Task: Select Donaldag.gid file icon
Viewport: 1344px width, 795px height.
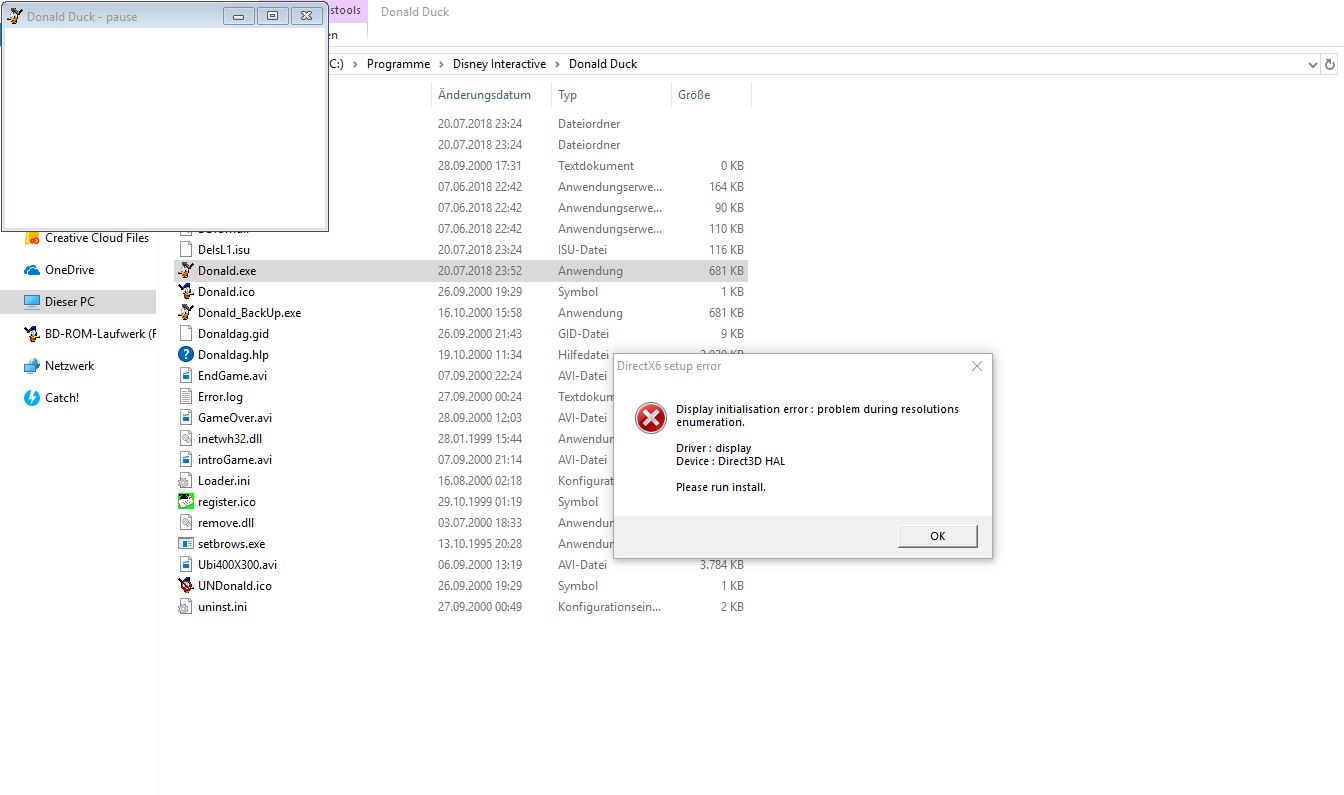Action: [185, 334]
